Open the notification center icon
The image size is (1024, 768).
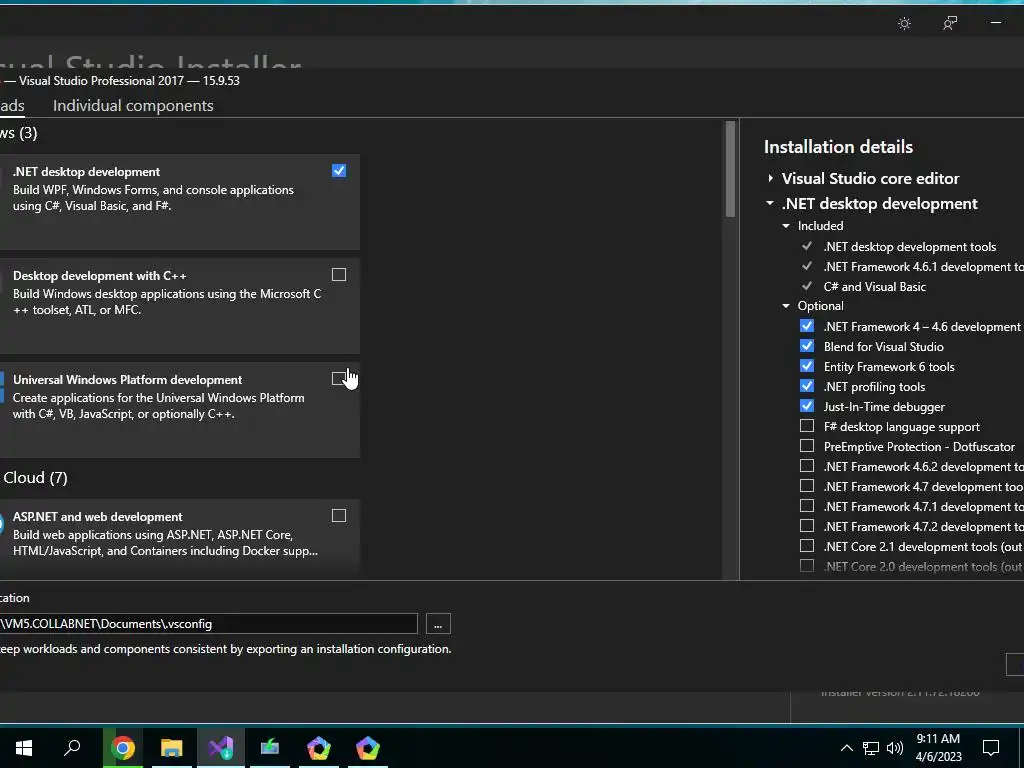pyautogui.click(x=991, y=748)
